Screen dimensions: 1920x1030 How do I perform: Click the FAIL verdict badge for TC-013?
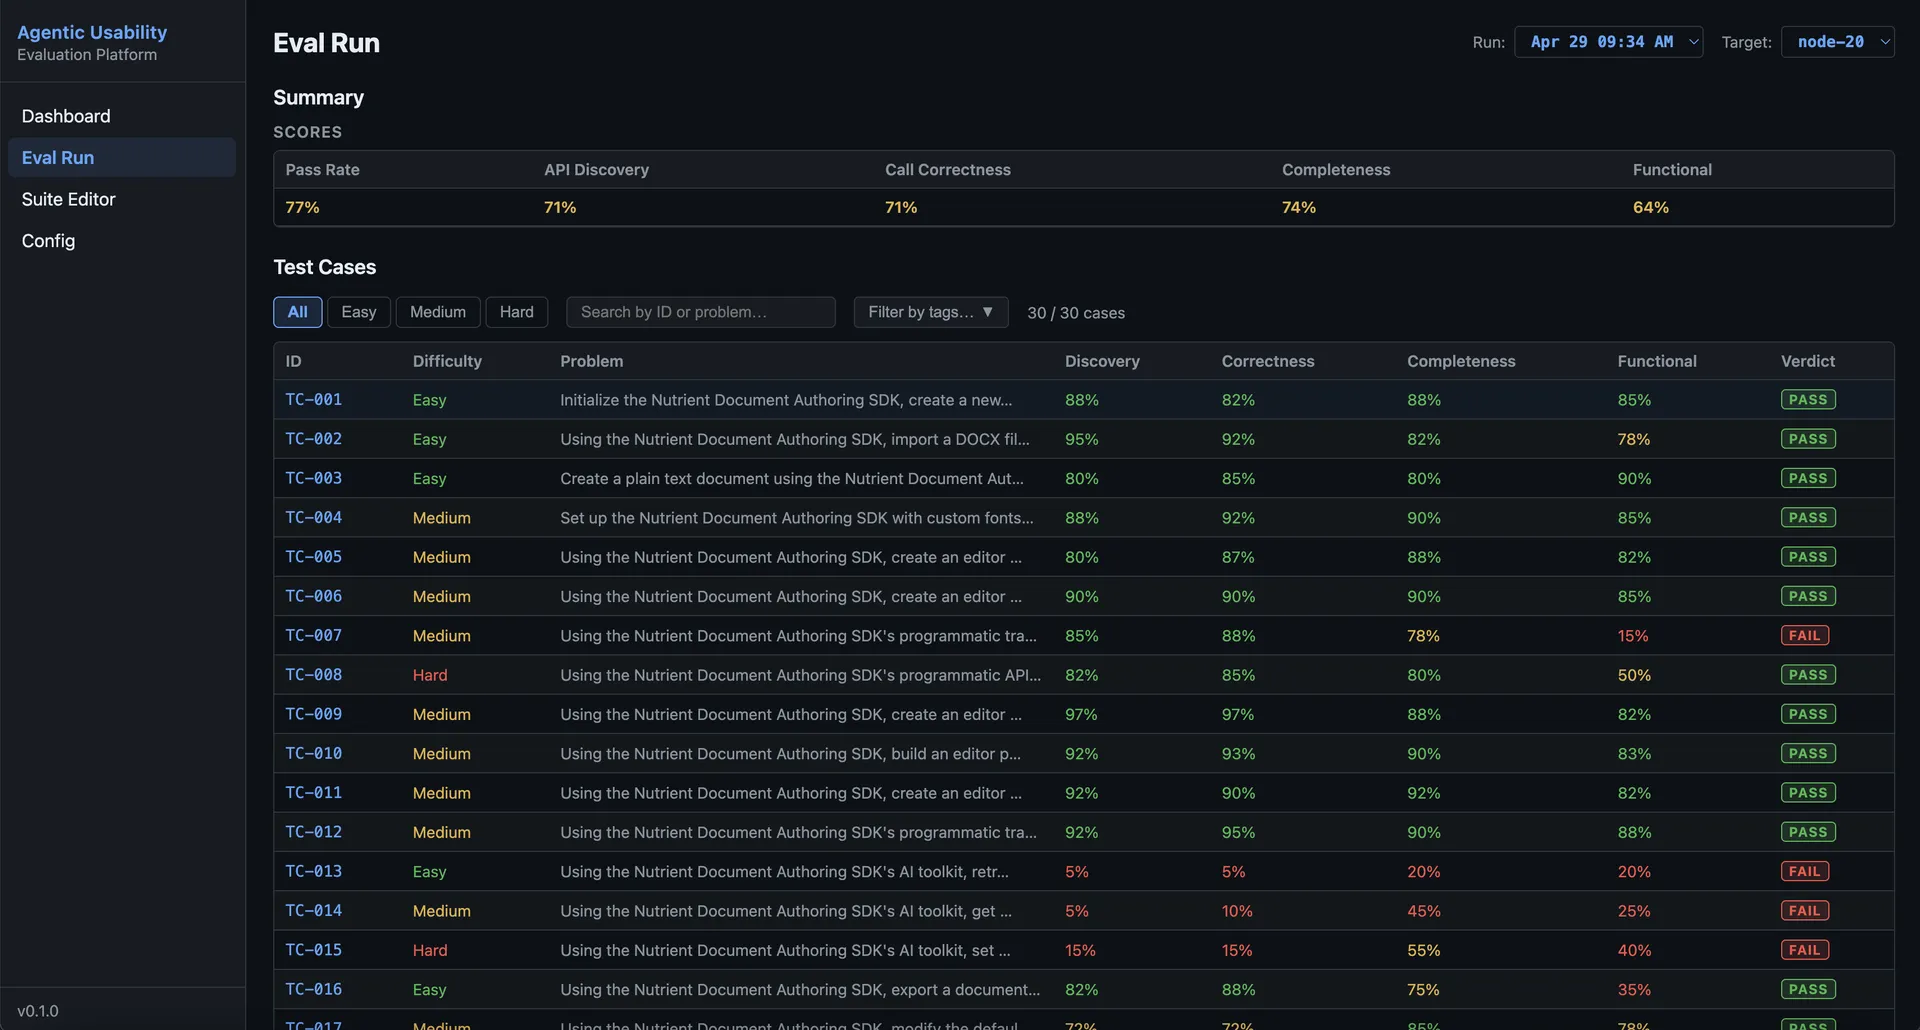[1805, 872]
